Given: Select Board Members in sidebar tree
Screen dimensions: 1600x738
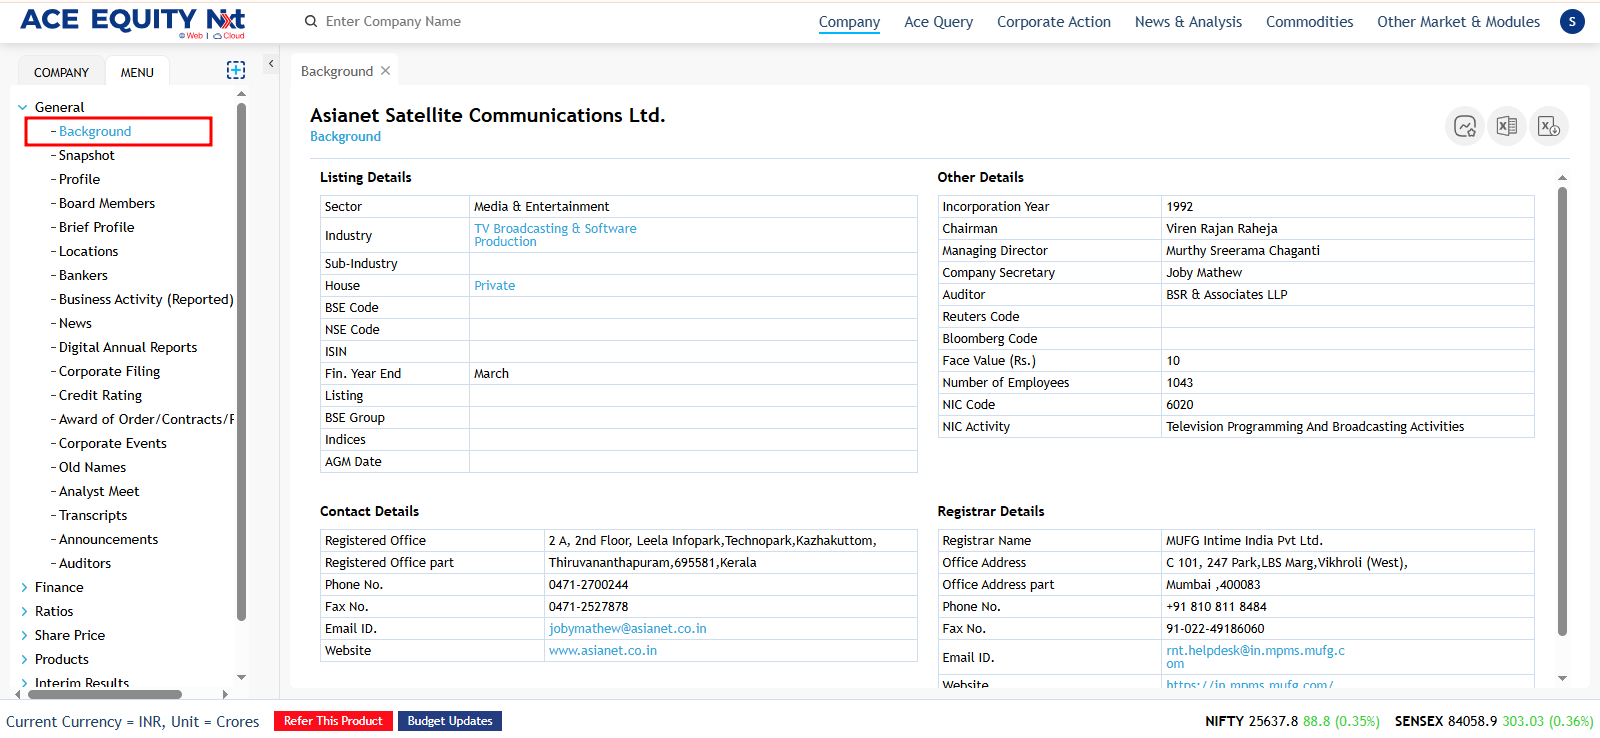Looking at the screenshot, I should click(x=107, y=203).
